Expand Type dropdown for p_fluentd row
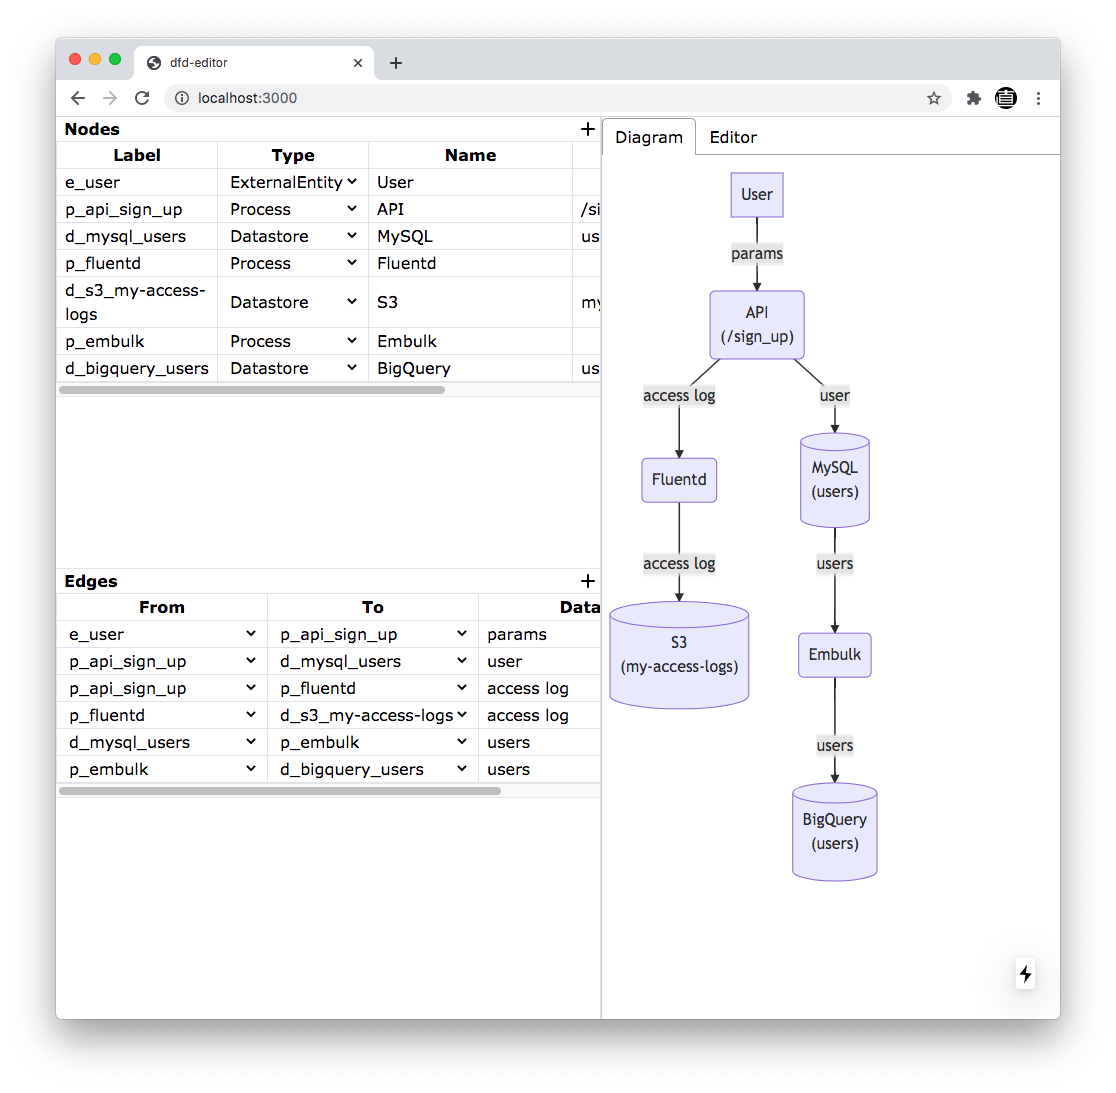The width and height of the screenshot is (1116, 1093). click(293, 263)
